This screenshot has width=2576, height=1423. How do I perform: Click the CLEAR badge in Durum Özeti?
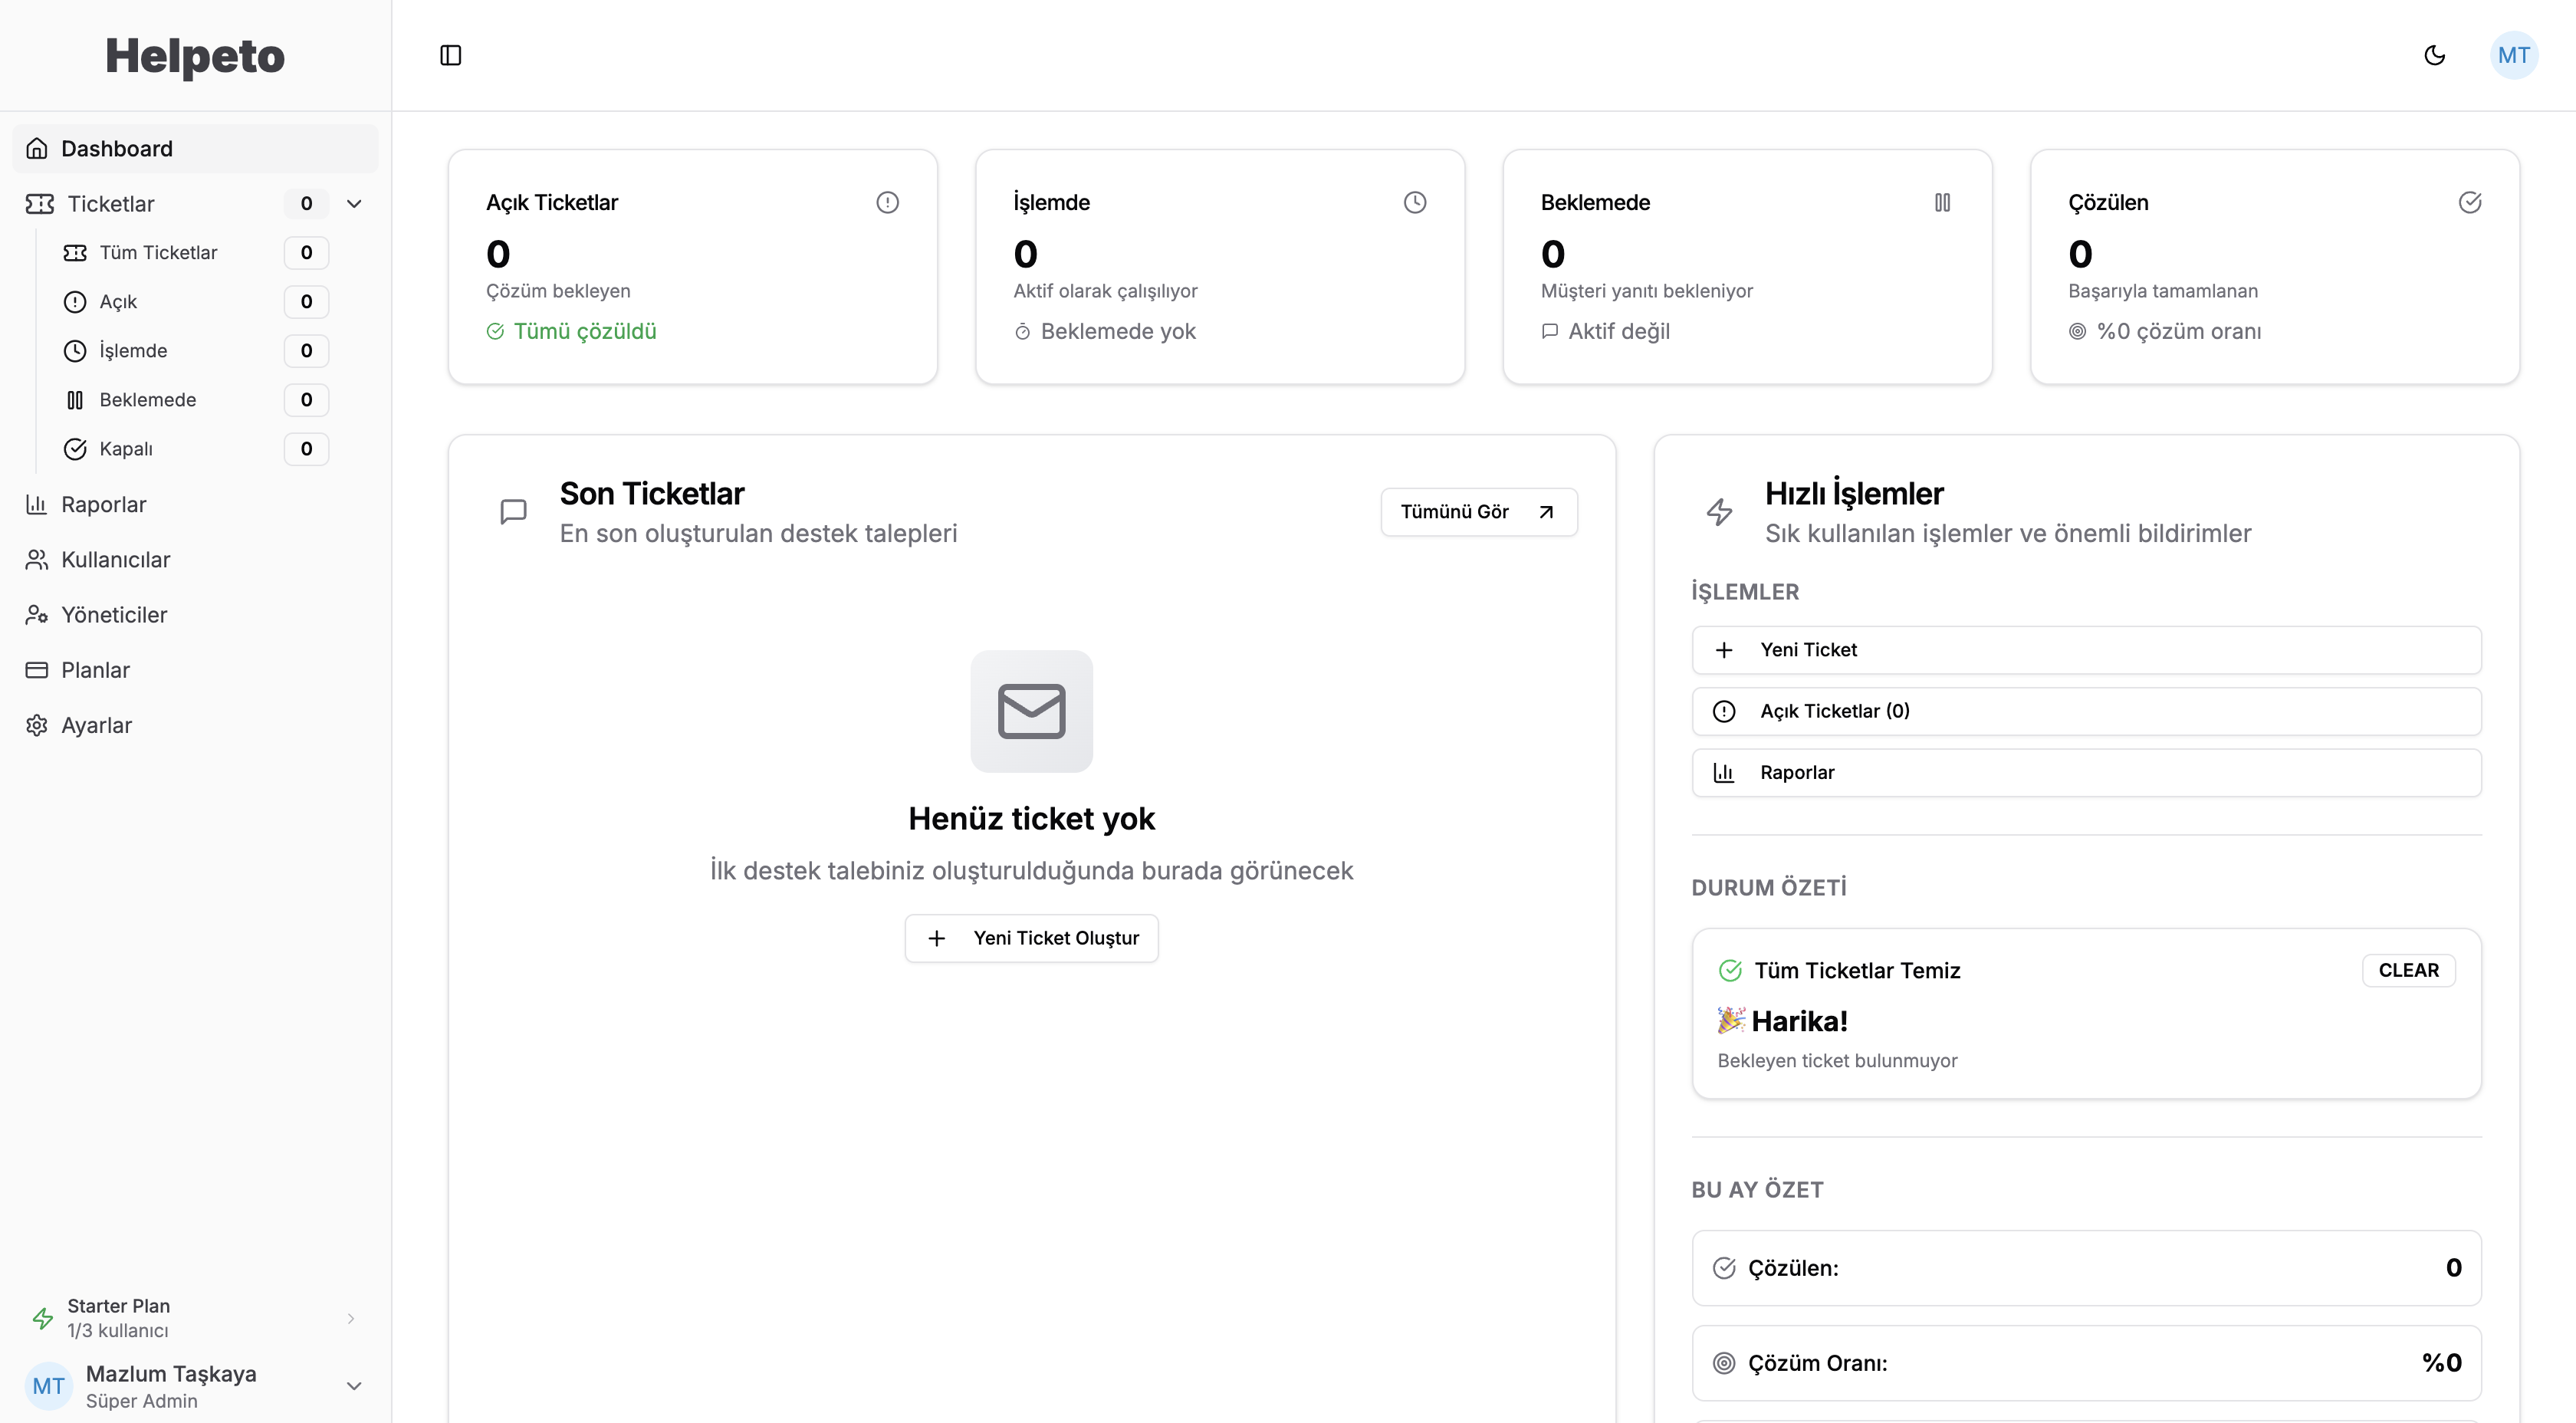[x=2408, y=970]
